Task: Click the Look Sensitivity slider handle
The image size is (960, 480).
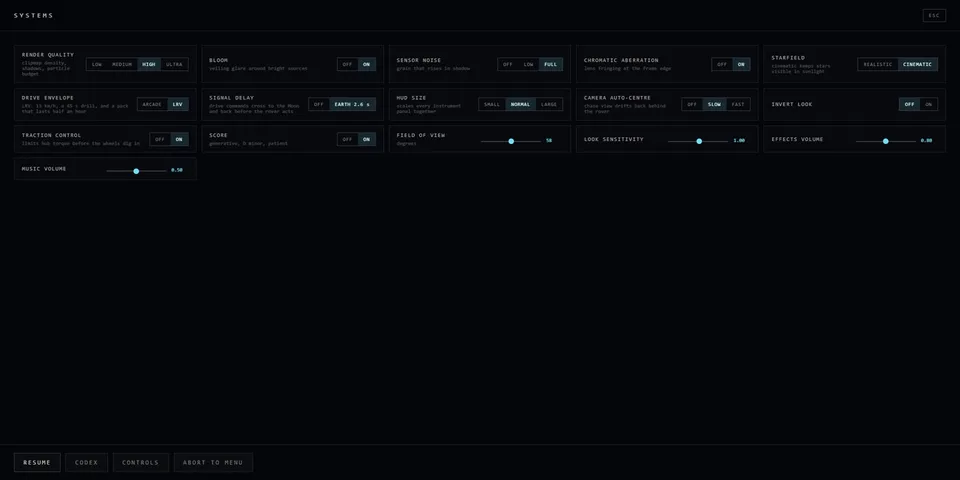Action: click(x=699, y=141)
